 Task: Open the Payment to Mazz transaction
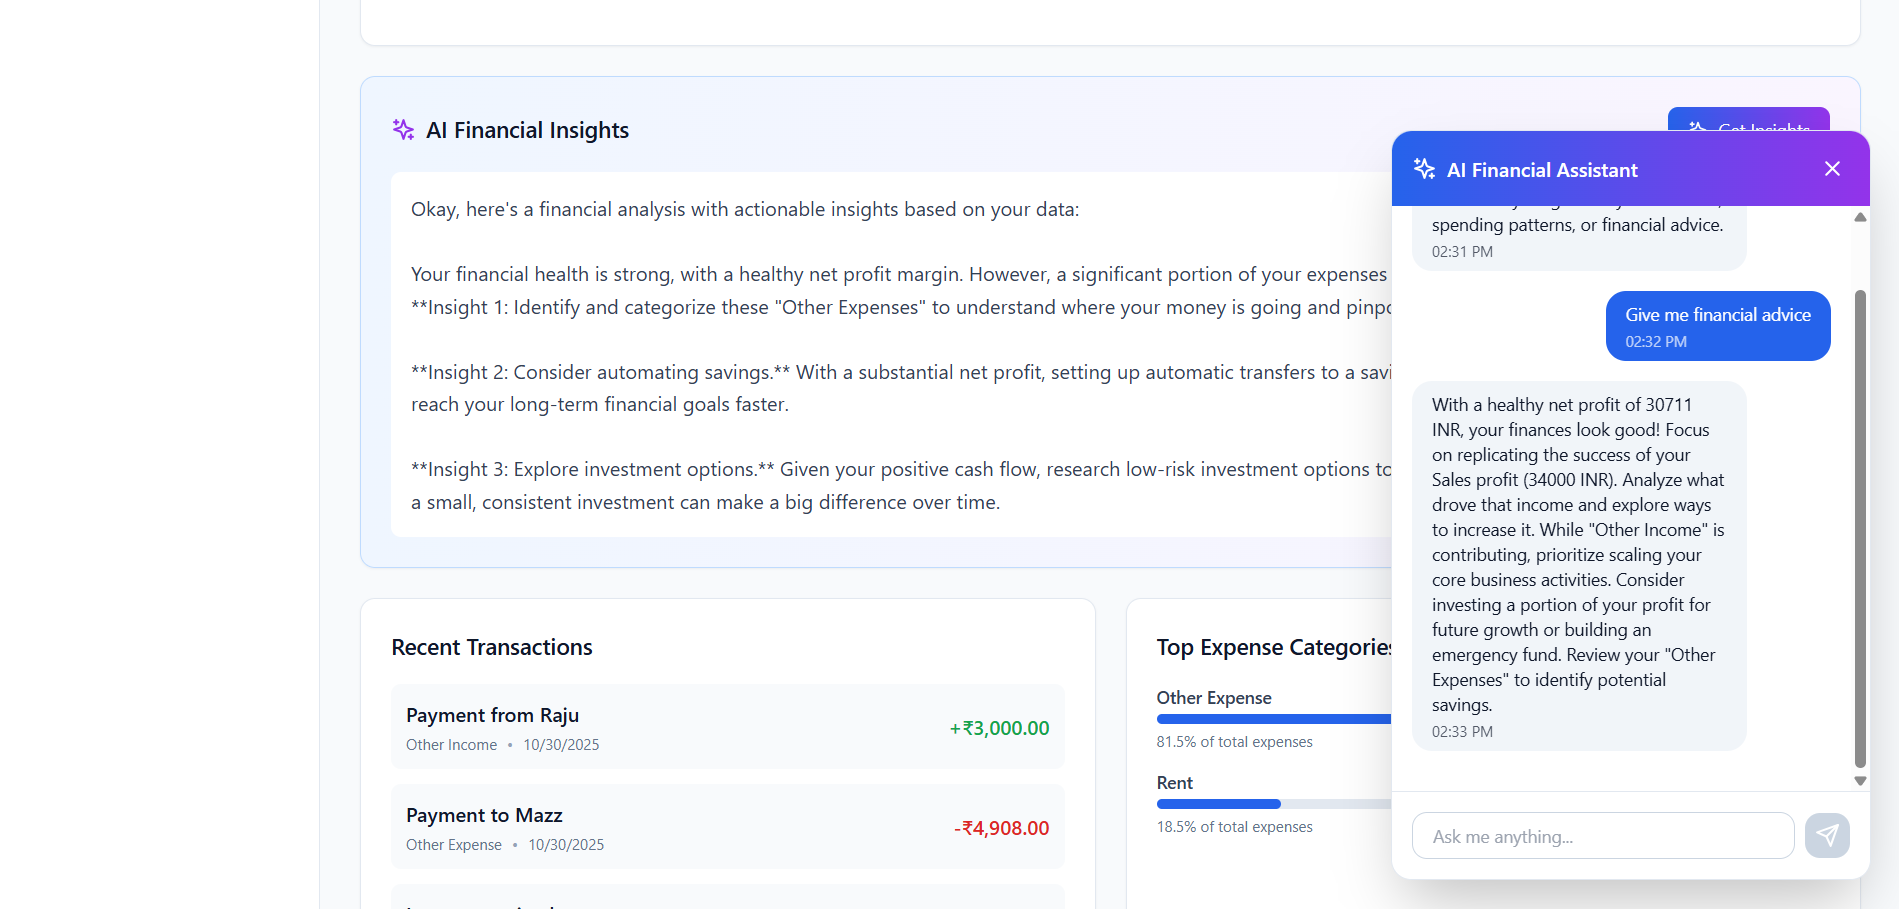[x=728, y=827]
